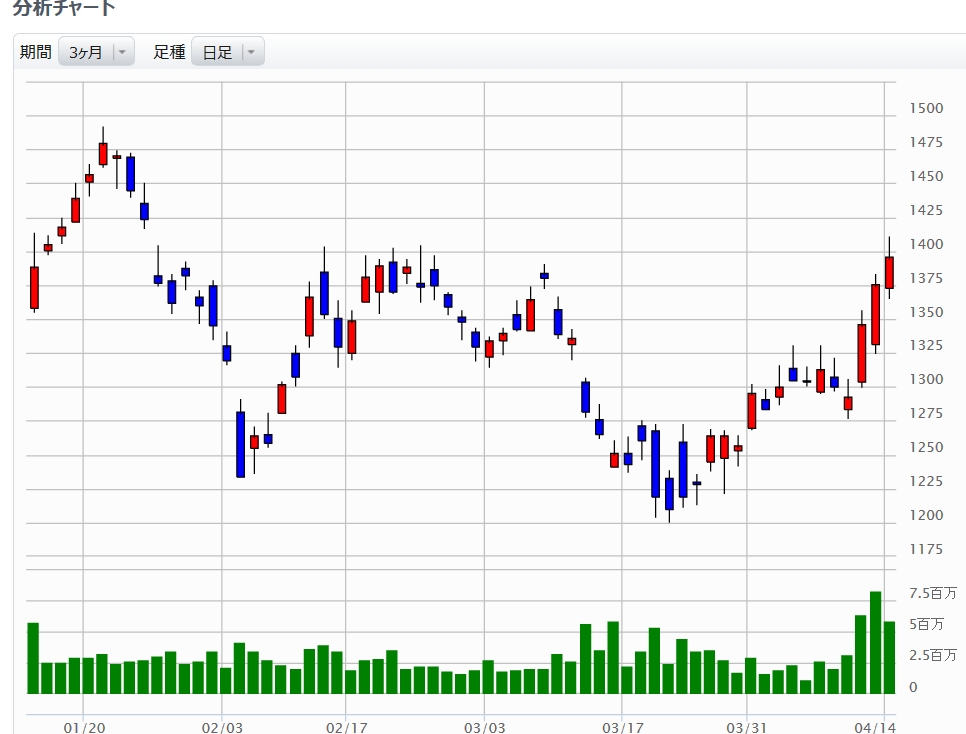Click the 期間 label text
The image size is (966, 734).
click(x=36, y=53)
